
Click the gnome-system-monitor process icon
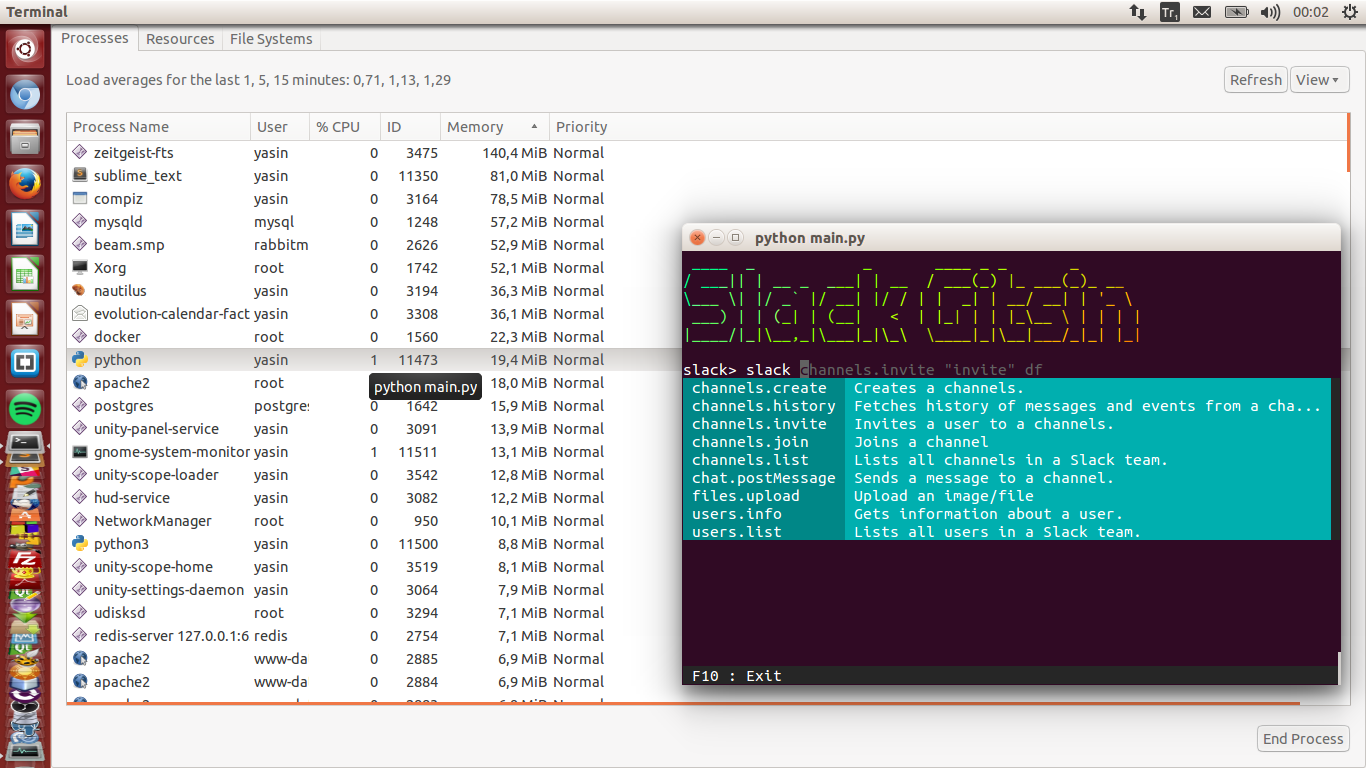(x=80, y=451)
